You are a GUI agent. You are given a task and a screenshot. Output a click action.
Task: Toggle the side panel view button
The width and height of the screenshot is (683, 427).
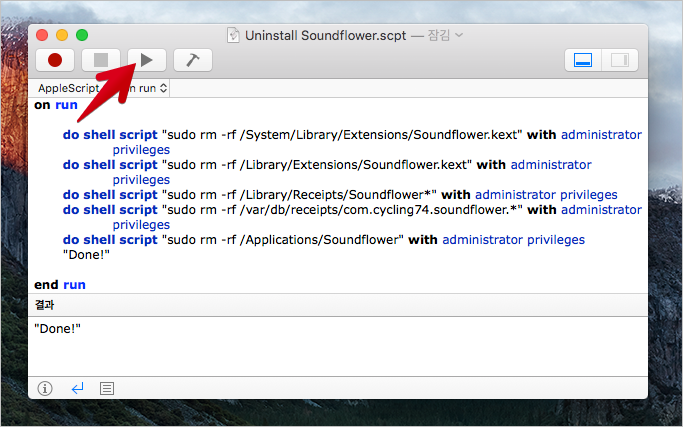620,60
